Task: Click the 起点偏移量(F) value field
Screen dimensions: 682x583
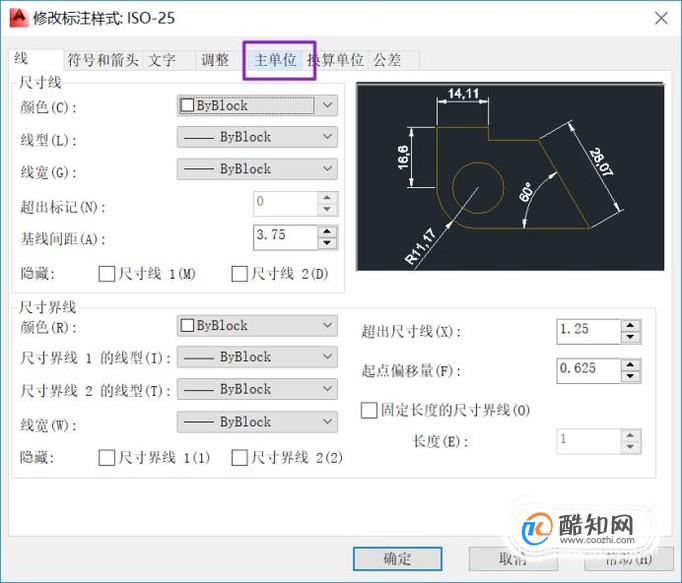Action: [588, 371]
